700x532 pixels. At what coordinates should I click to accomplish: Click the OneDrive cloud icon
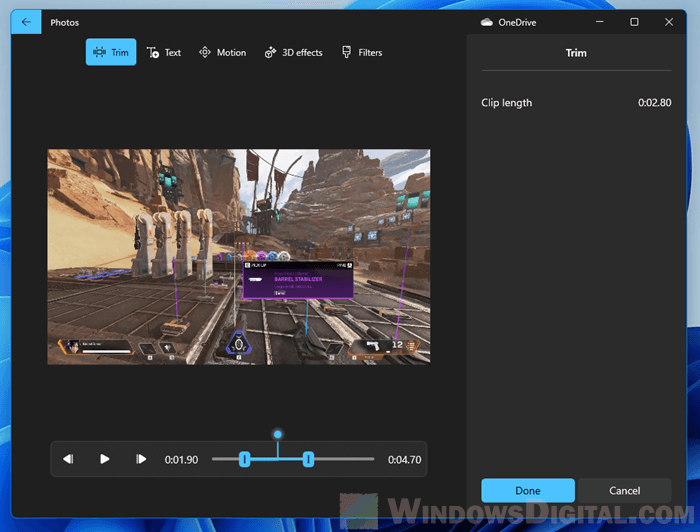coord(487,22)
